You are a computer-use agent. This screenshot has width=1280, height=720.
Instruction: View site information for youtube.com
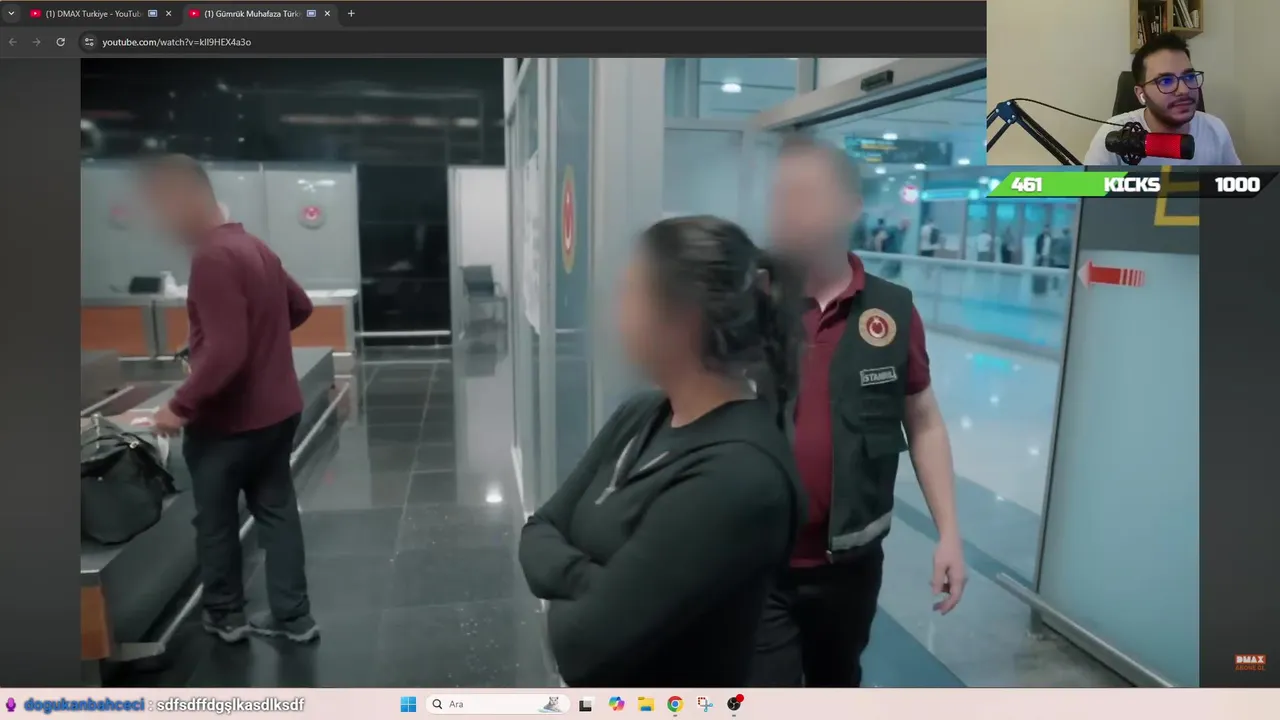pos(89,42)
